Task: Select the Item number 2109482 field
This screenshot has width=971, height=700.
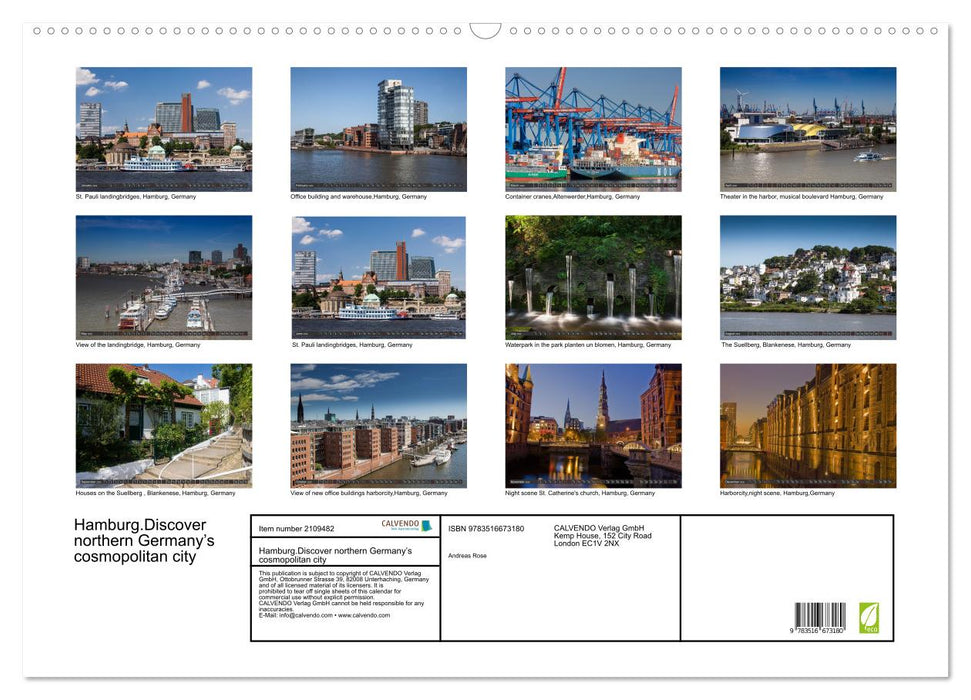Action: click(296, 529)
